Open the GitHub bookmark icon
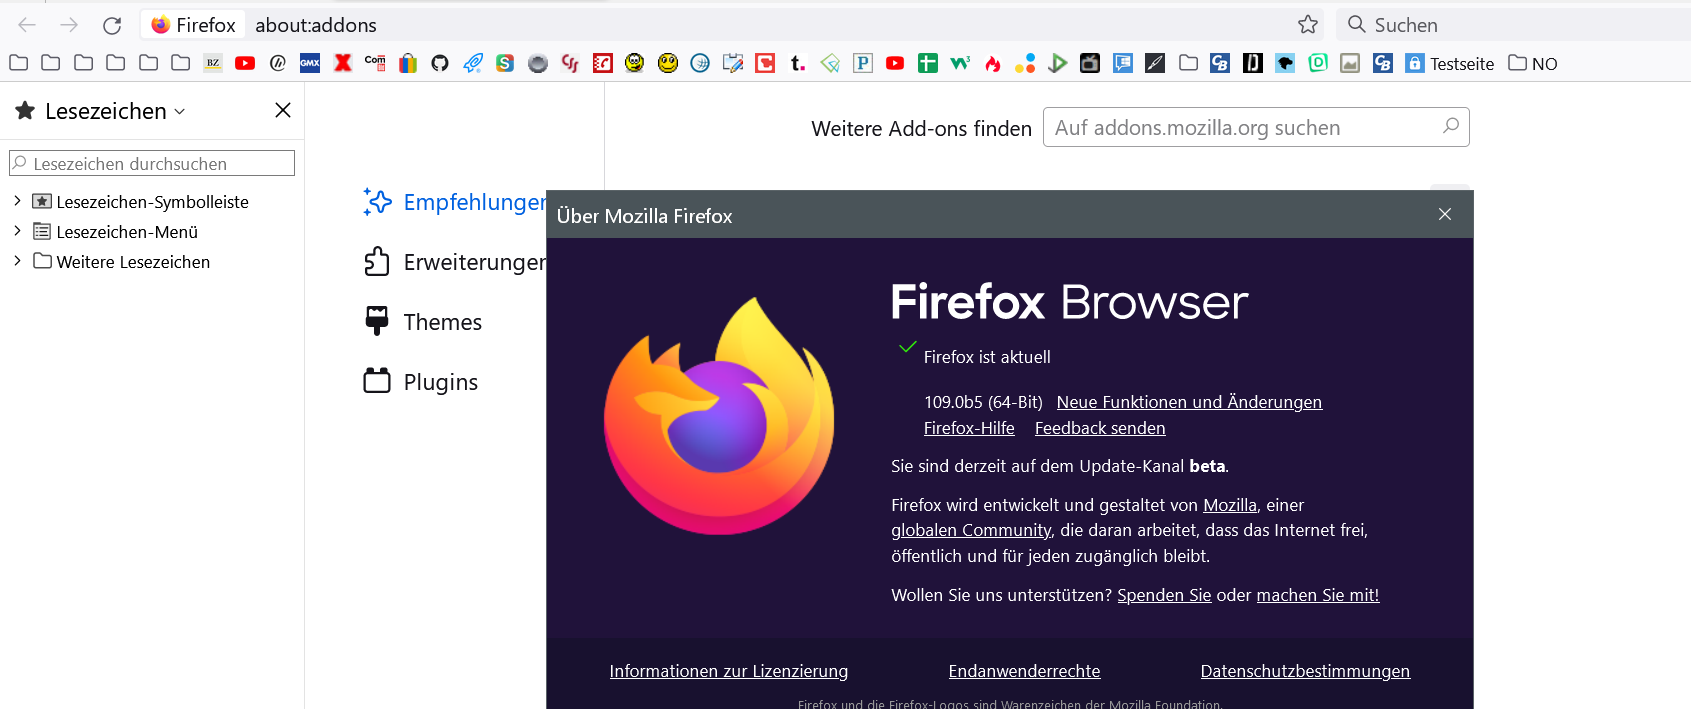The height and width of the screenshot is (709, 1691). pyautogui.click(x=440, y=63)
